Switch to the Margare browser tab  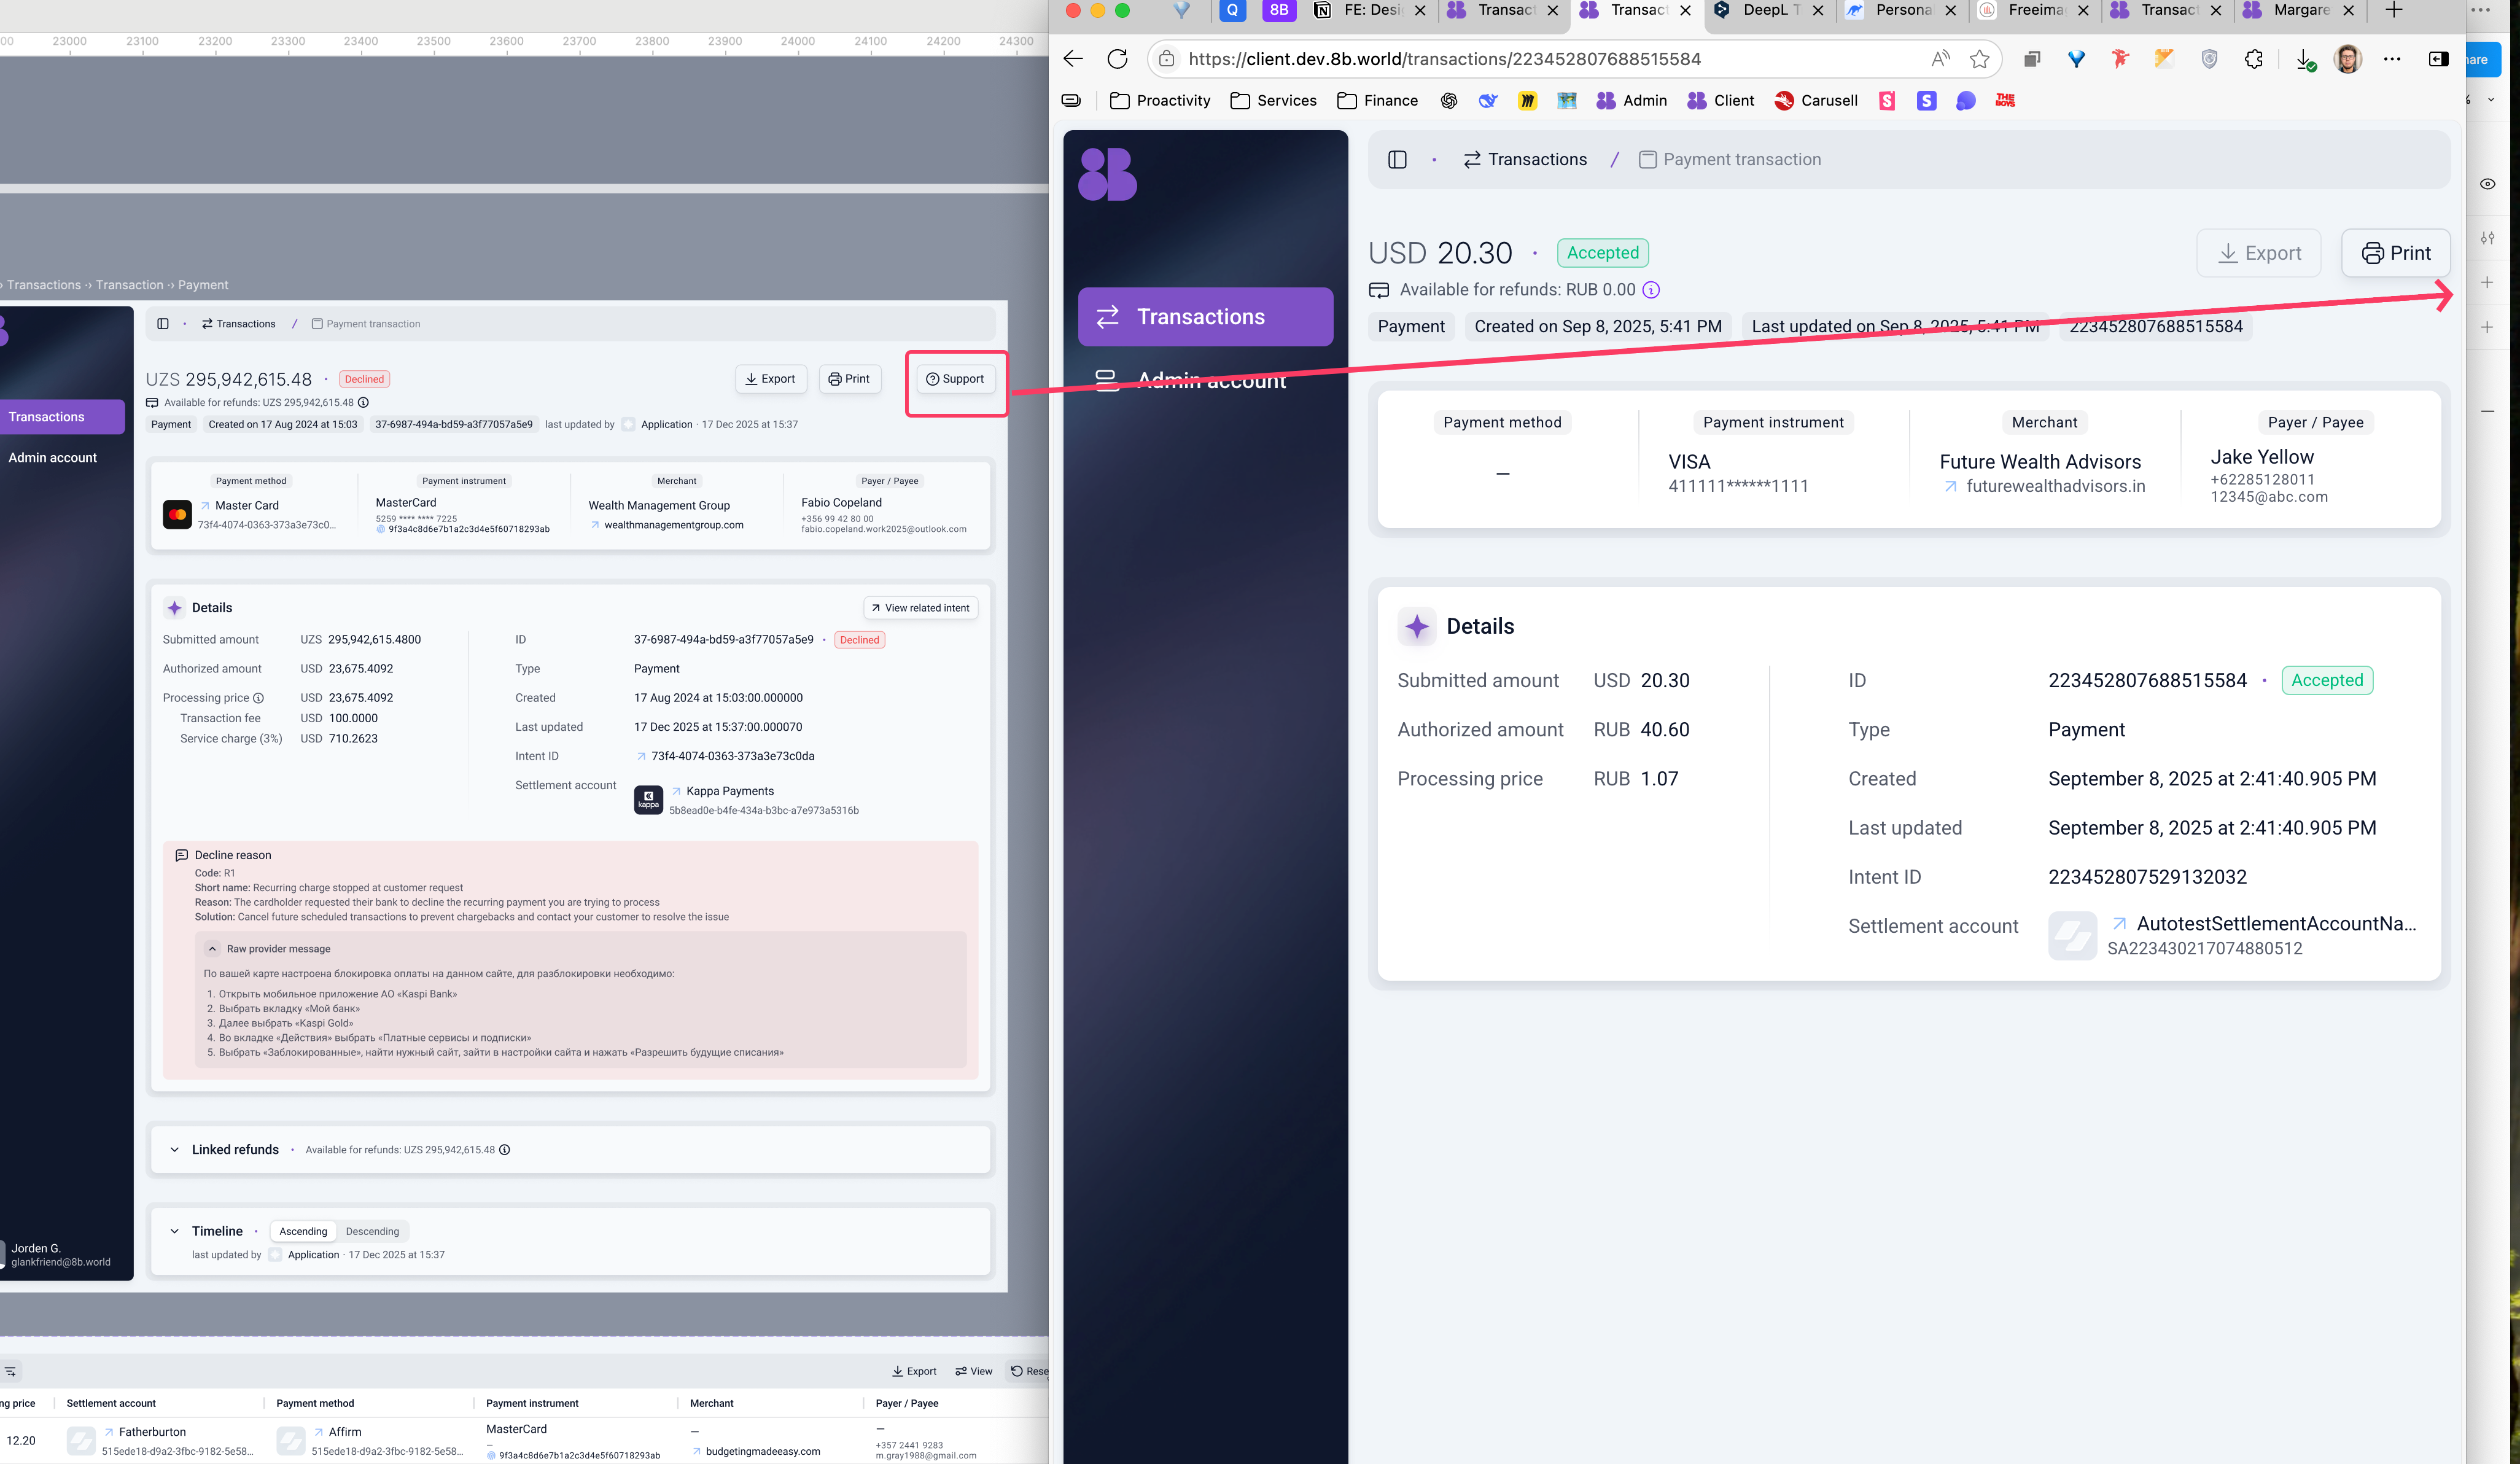click(2299, 10)
